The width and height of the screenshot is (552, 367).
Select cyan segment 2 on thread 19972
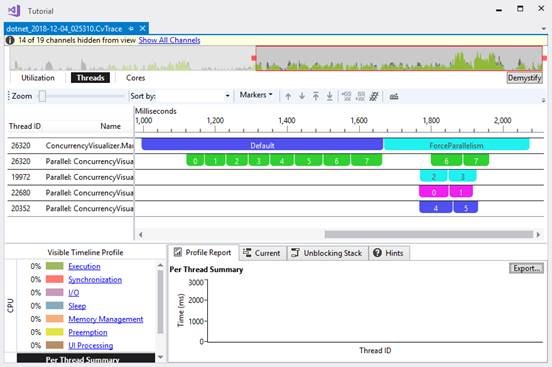tap(434, 176)
